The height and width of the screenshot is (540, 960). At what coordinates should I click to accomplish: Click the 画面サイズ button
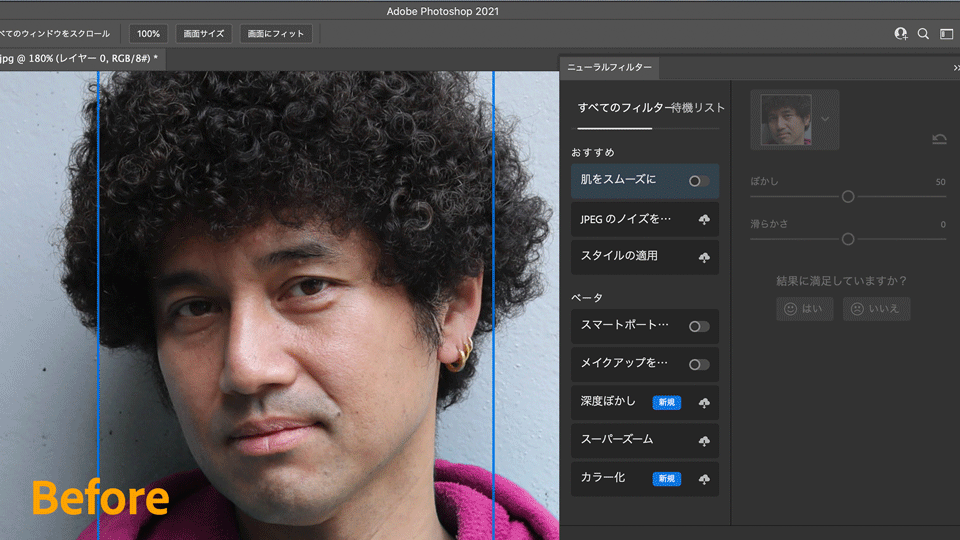204,34
